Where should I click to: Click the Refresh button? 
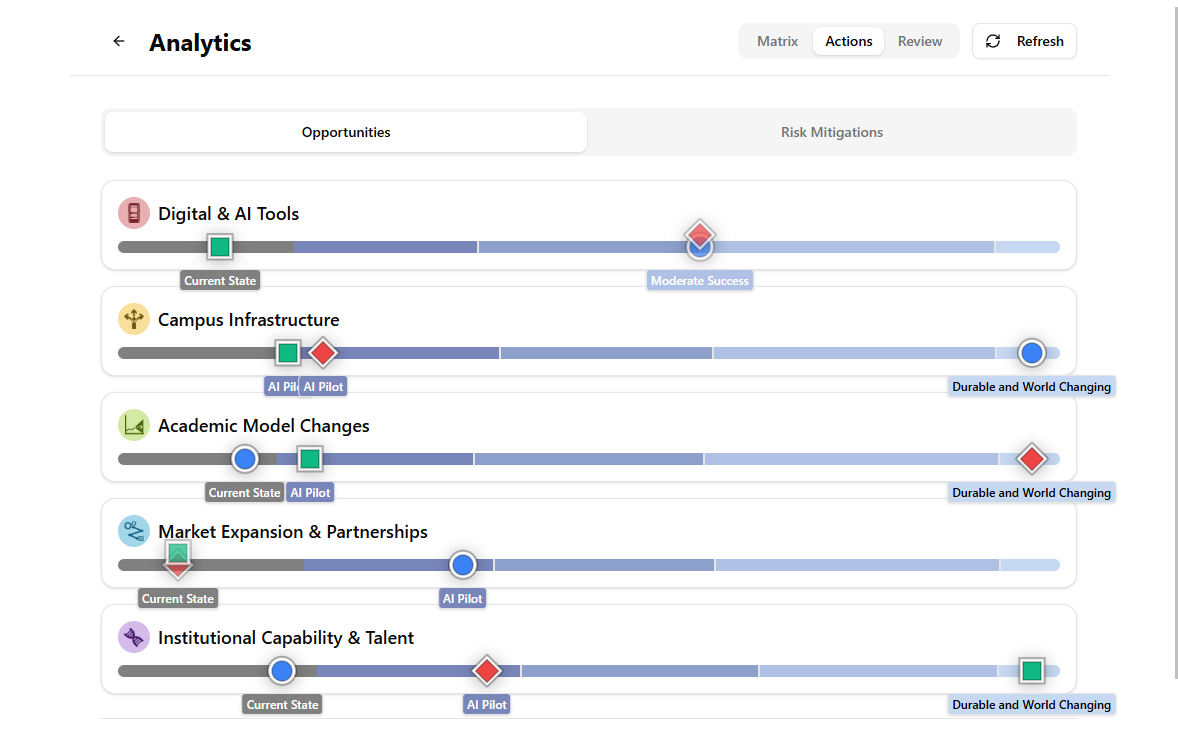1024,41
